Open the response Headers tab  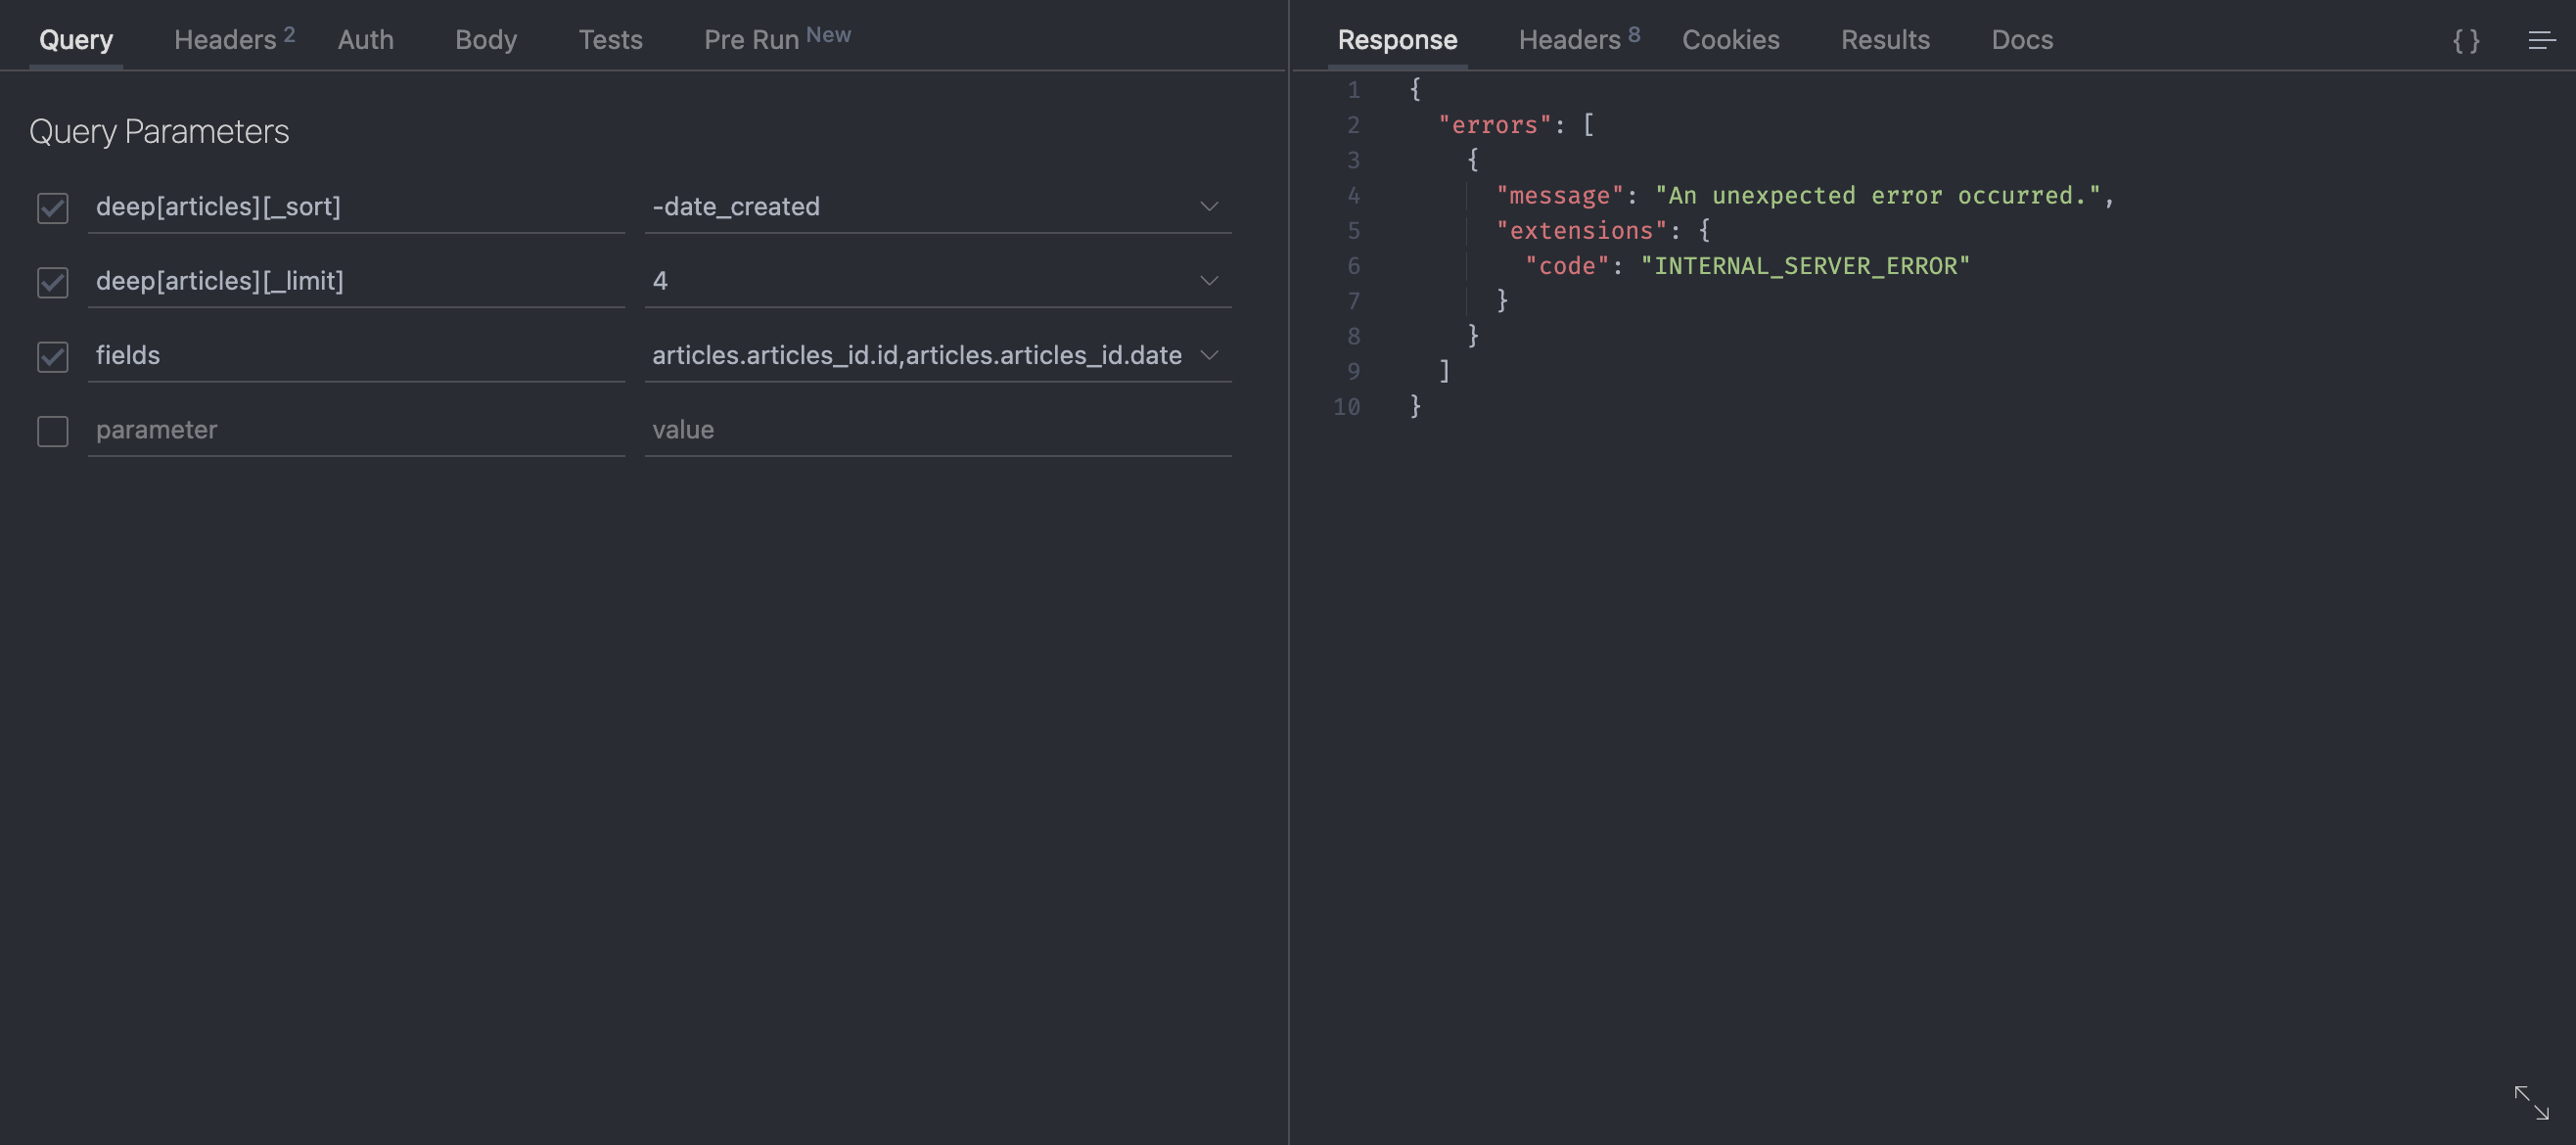pyautogui.click(x=1579, y=39)
